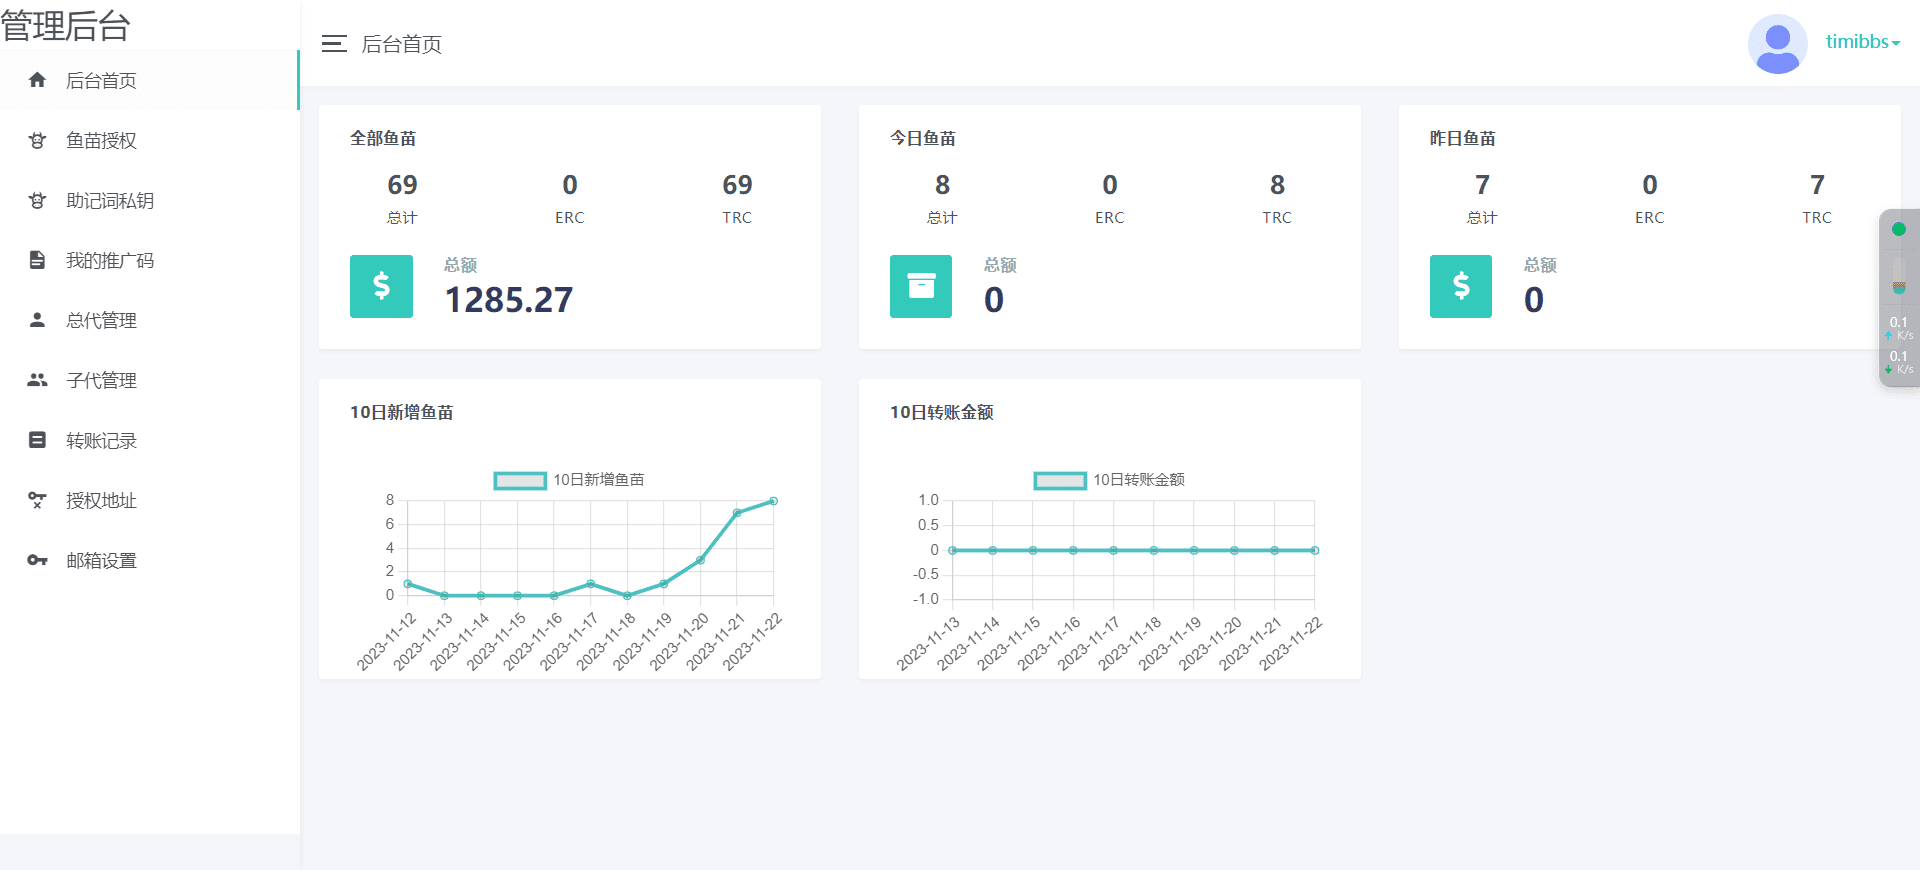Click the key icon next to 邮箱设置
The width and height of the screenshot is (1920, 870).
37,560
